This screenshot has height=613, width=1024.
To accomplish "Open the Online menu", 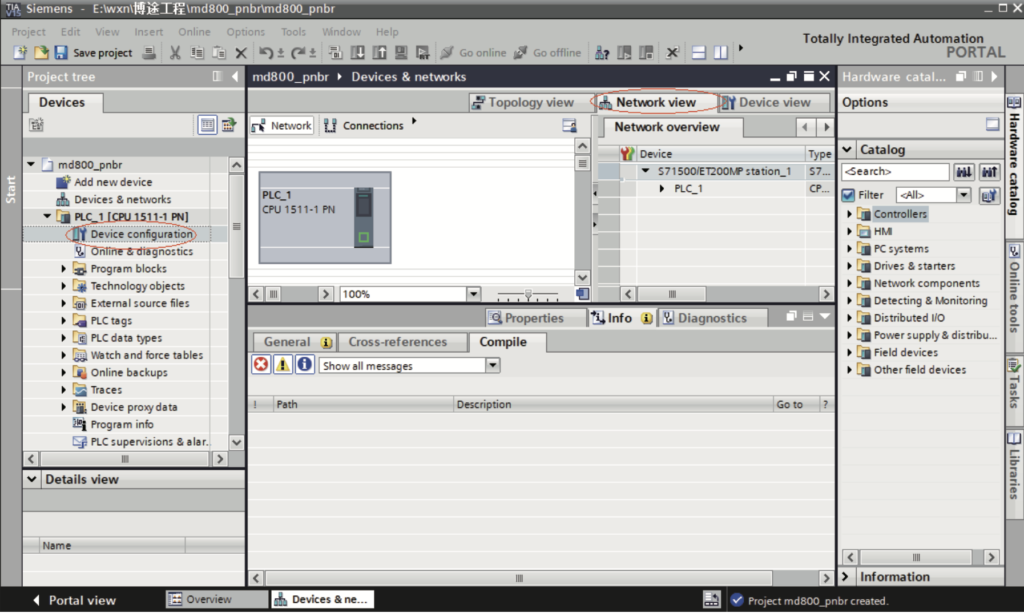I will [x=194, y=32].
